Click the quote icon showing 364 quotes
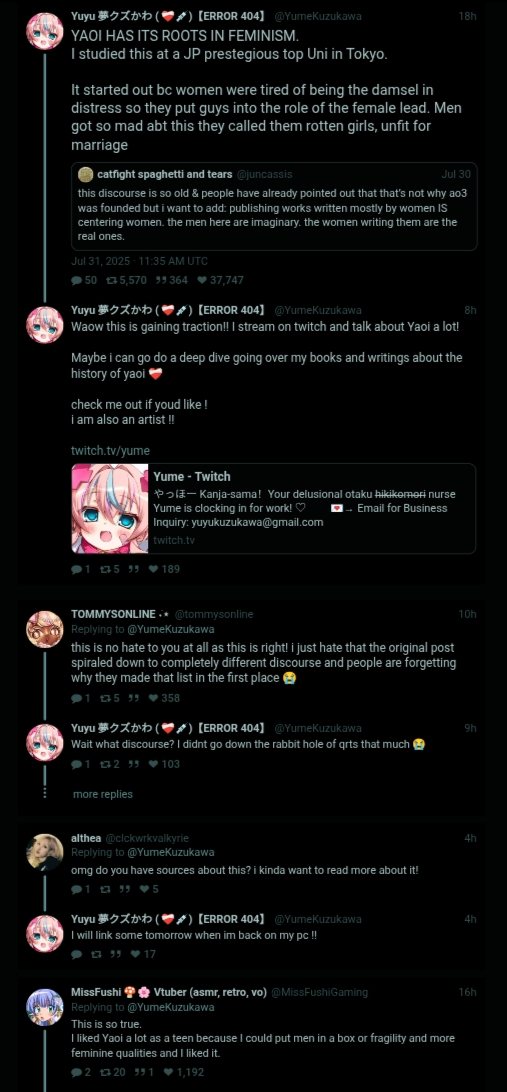507x1092 pixels. [160, 280]
